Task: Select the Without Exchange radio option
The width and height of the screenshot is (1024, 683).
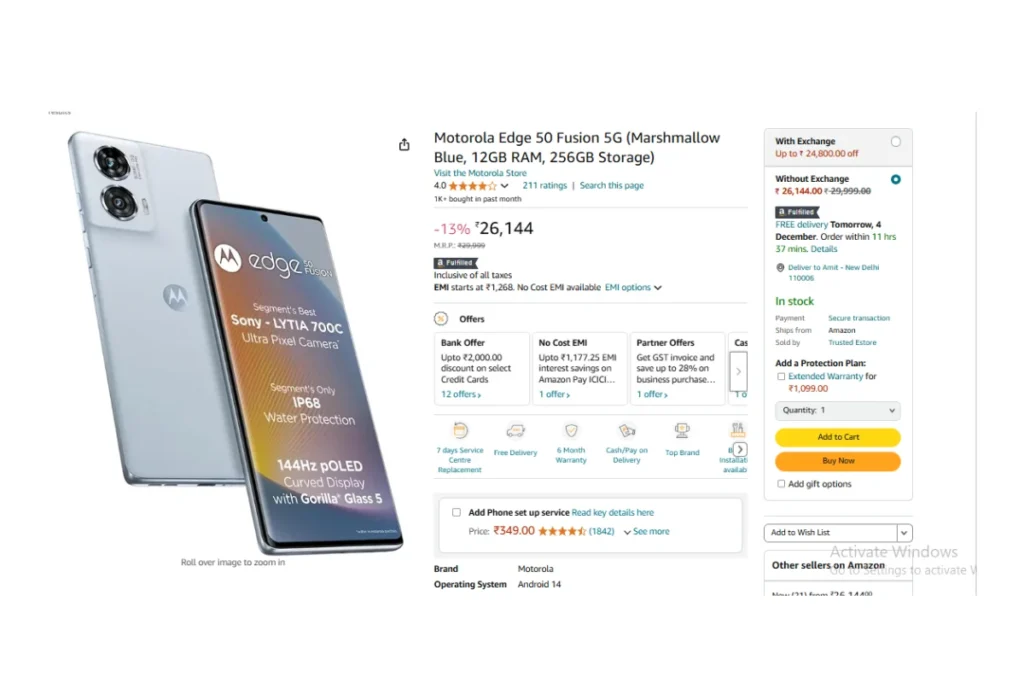Action: 895,179
